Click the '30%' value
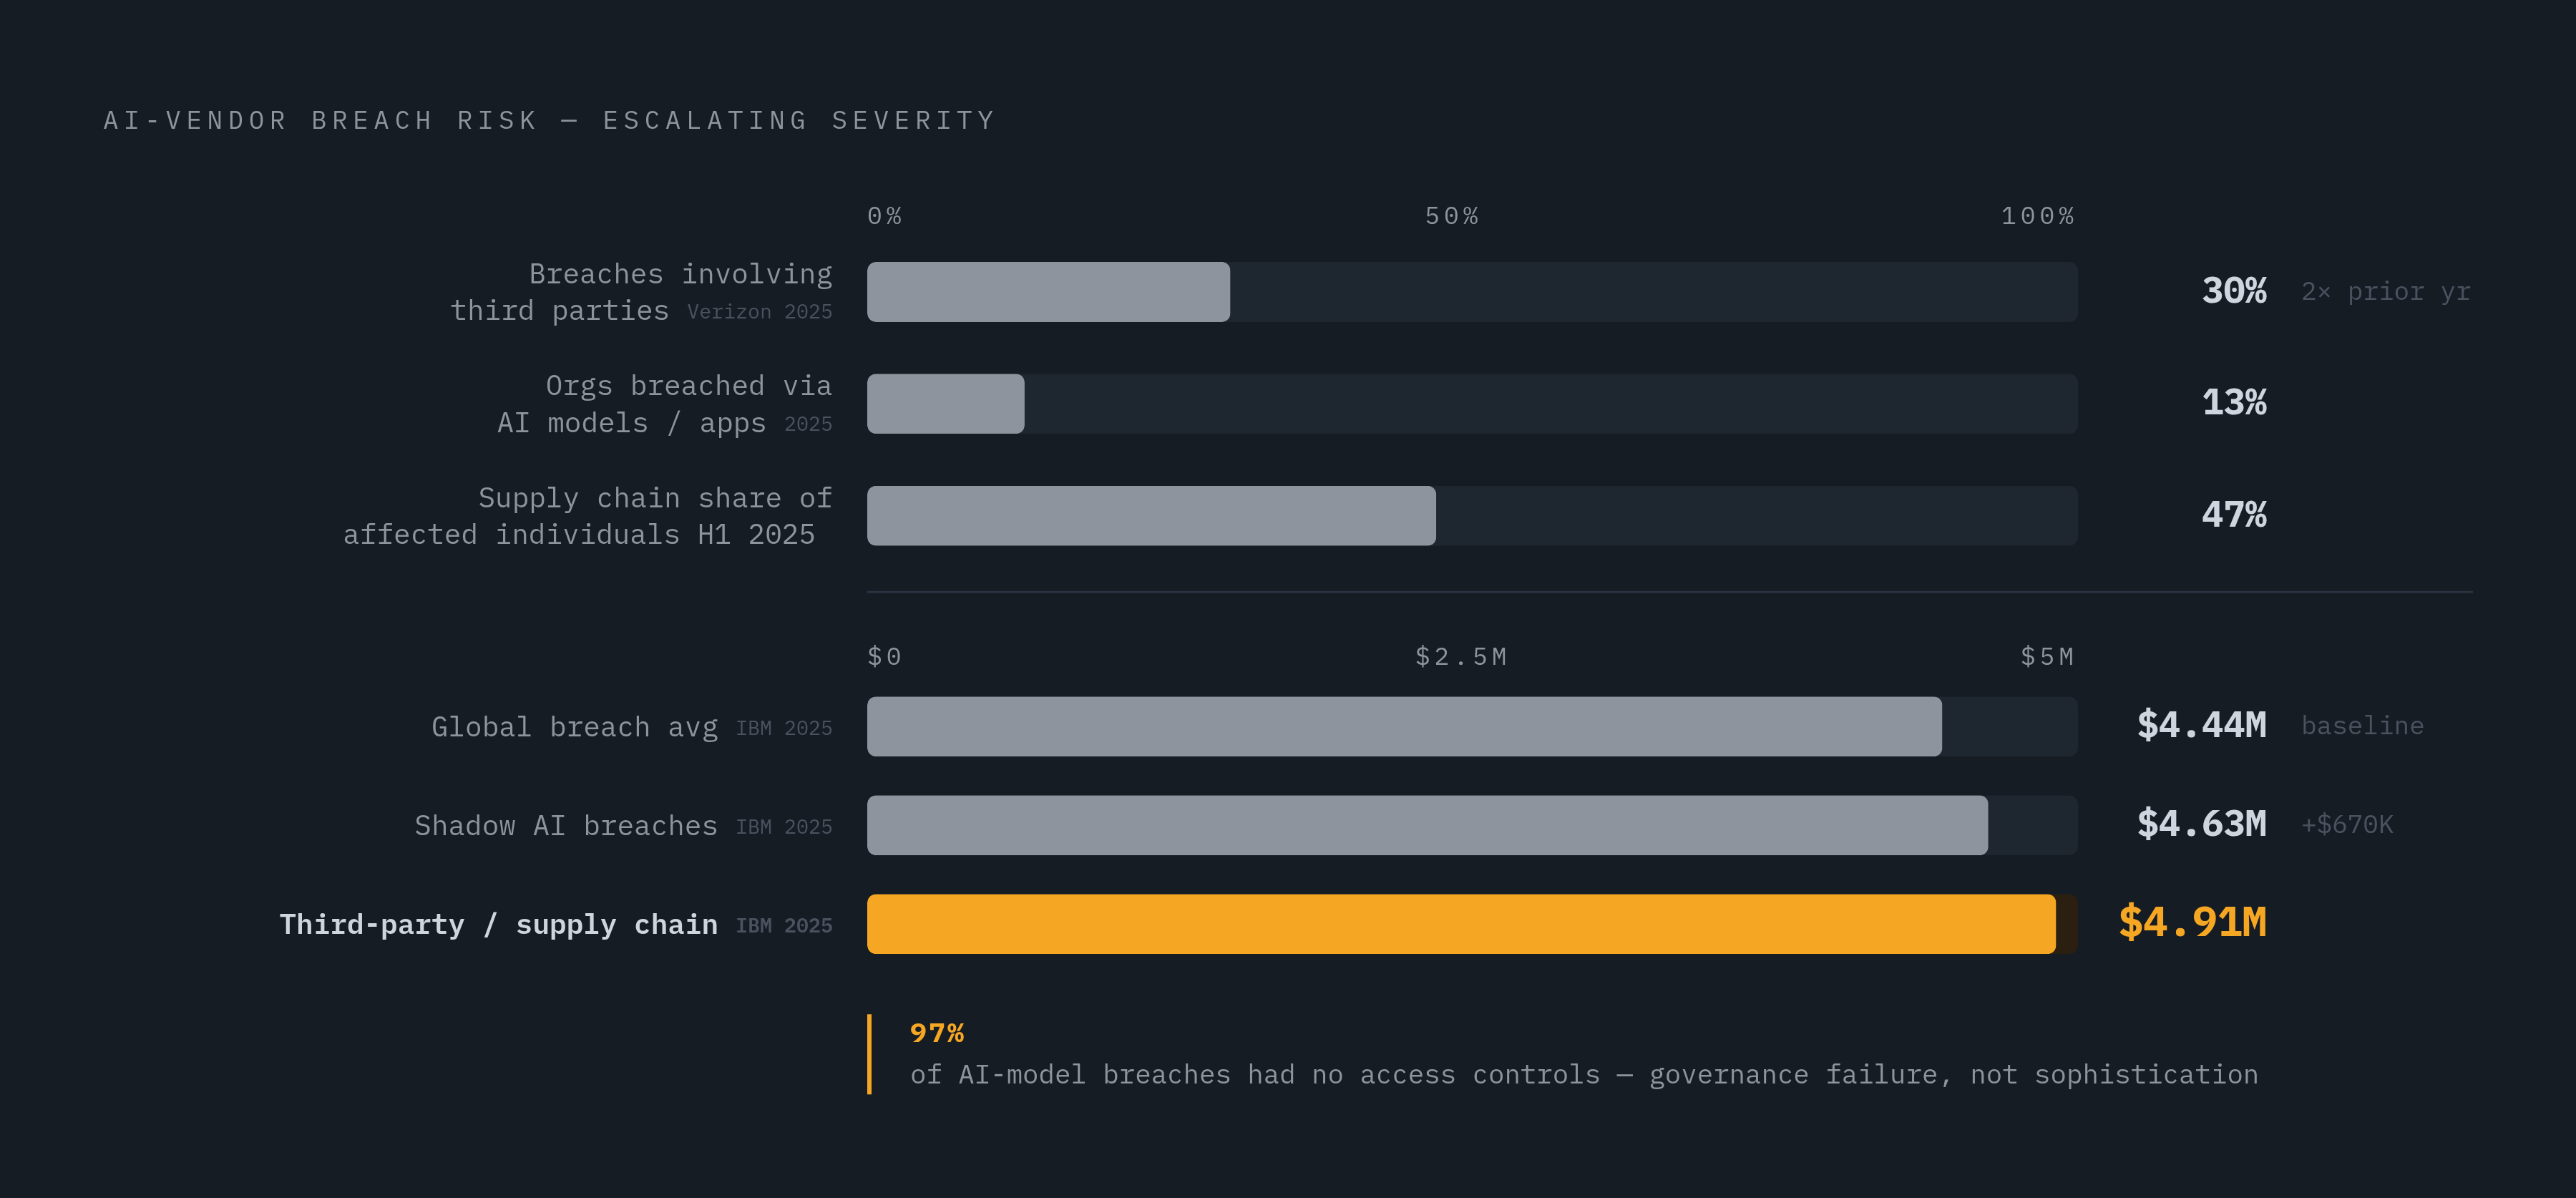Image resolution: width=2576 pixels, height=1198 pixels. click(2234, 291)
